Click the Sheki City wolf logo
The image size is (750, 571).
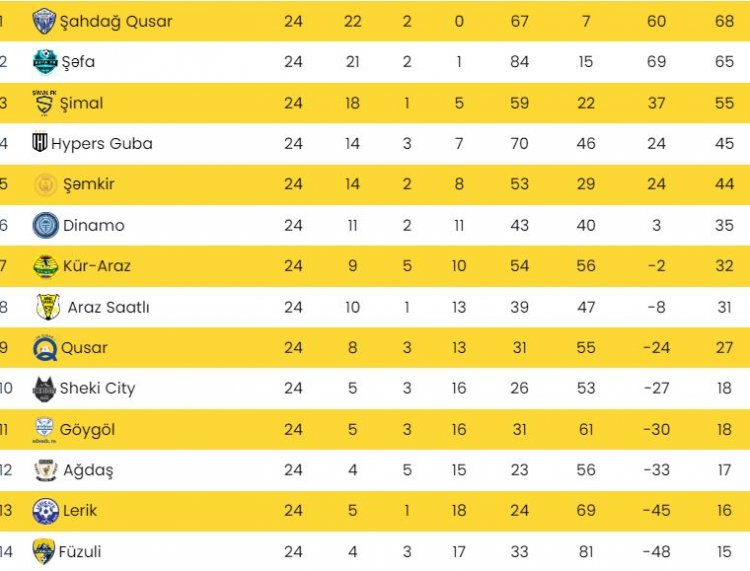pos(43,388)
